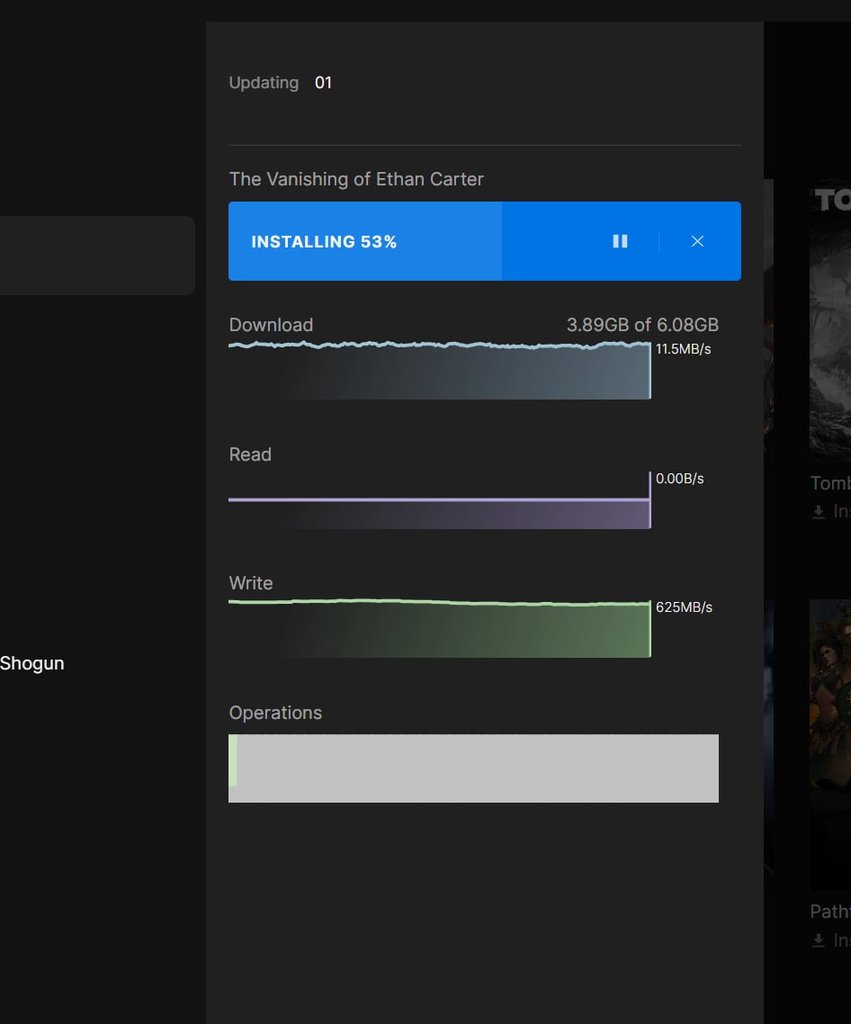Click the Write speed graph
This screenshot has width=851, height=1024.
[440, 628]
